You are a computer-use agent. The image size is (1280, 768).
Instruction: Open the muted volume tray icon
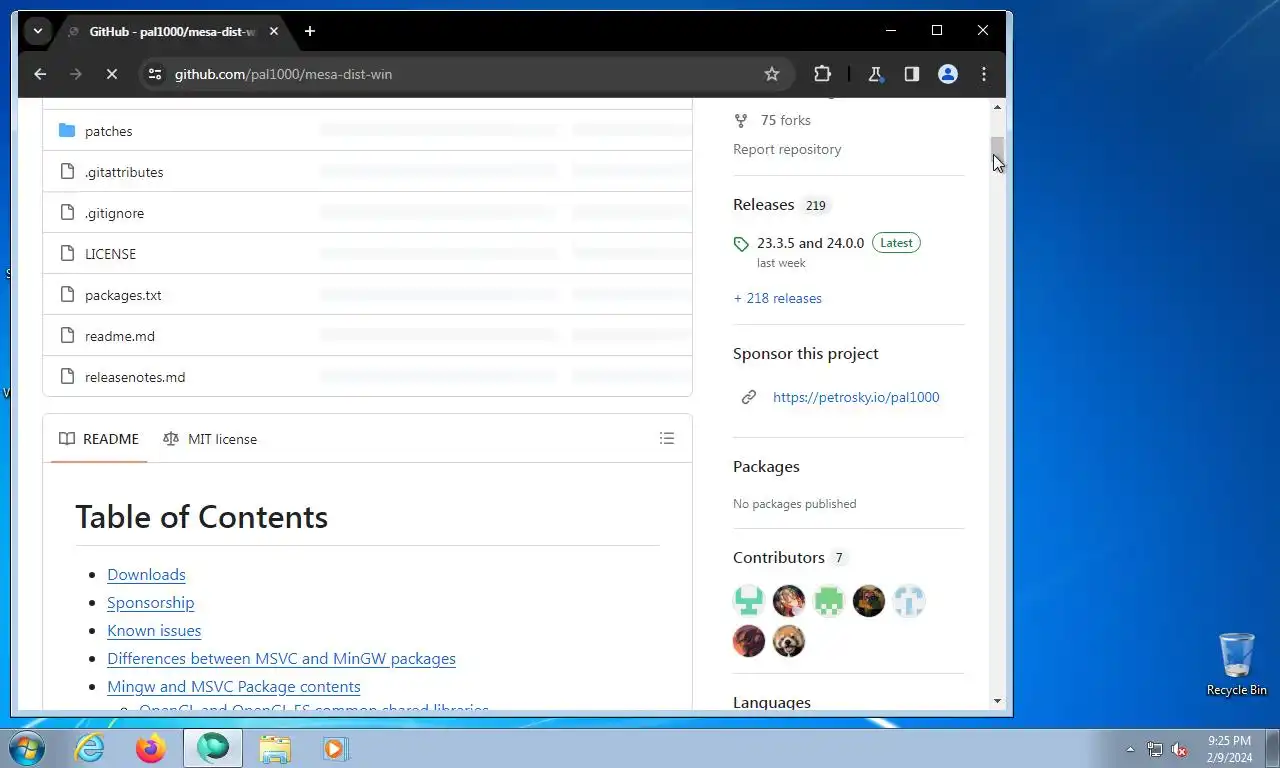pos(1179,749)
